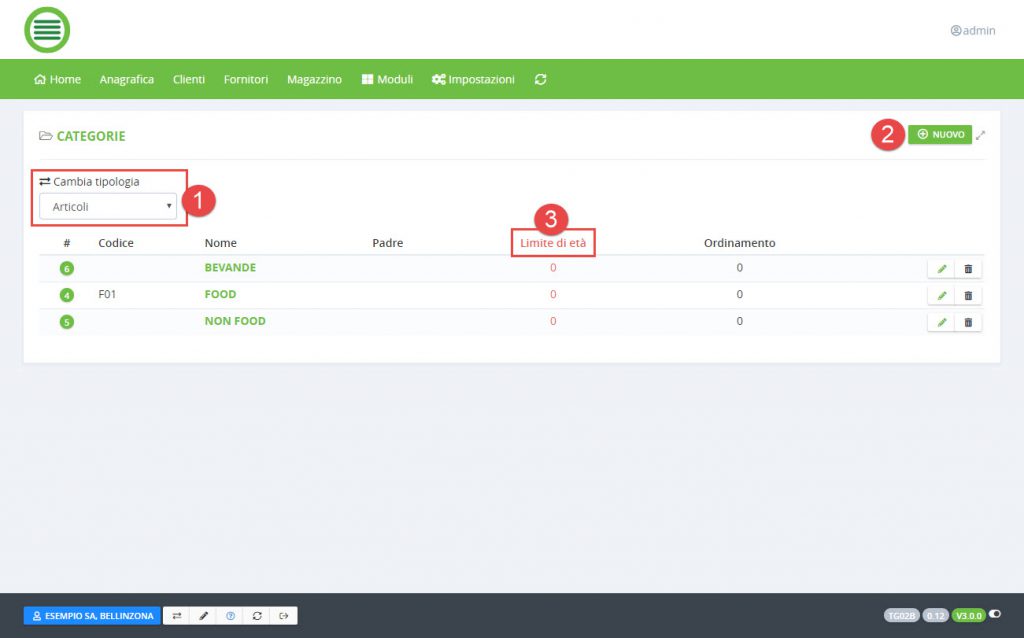
Task: Click the help question mark icon in footer
Action: 230,616
